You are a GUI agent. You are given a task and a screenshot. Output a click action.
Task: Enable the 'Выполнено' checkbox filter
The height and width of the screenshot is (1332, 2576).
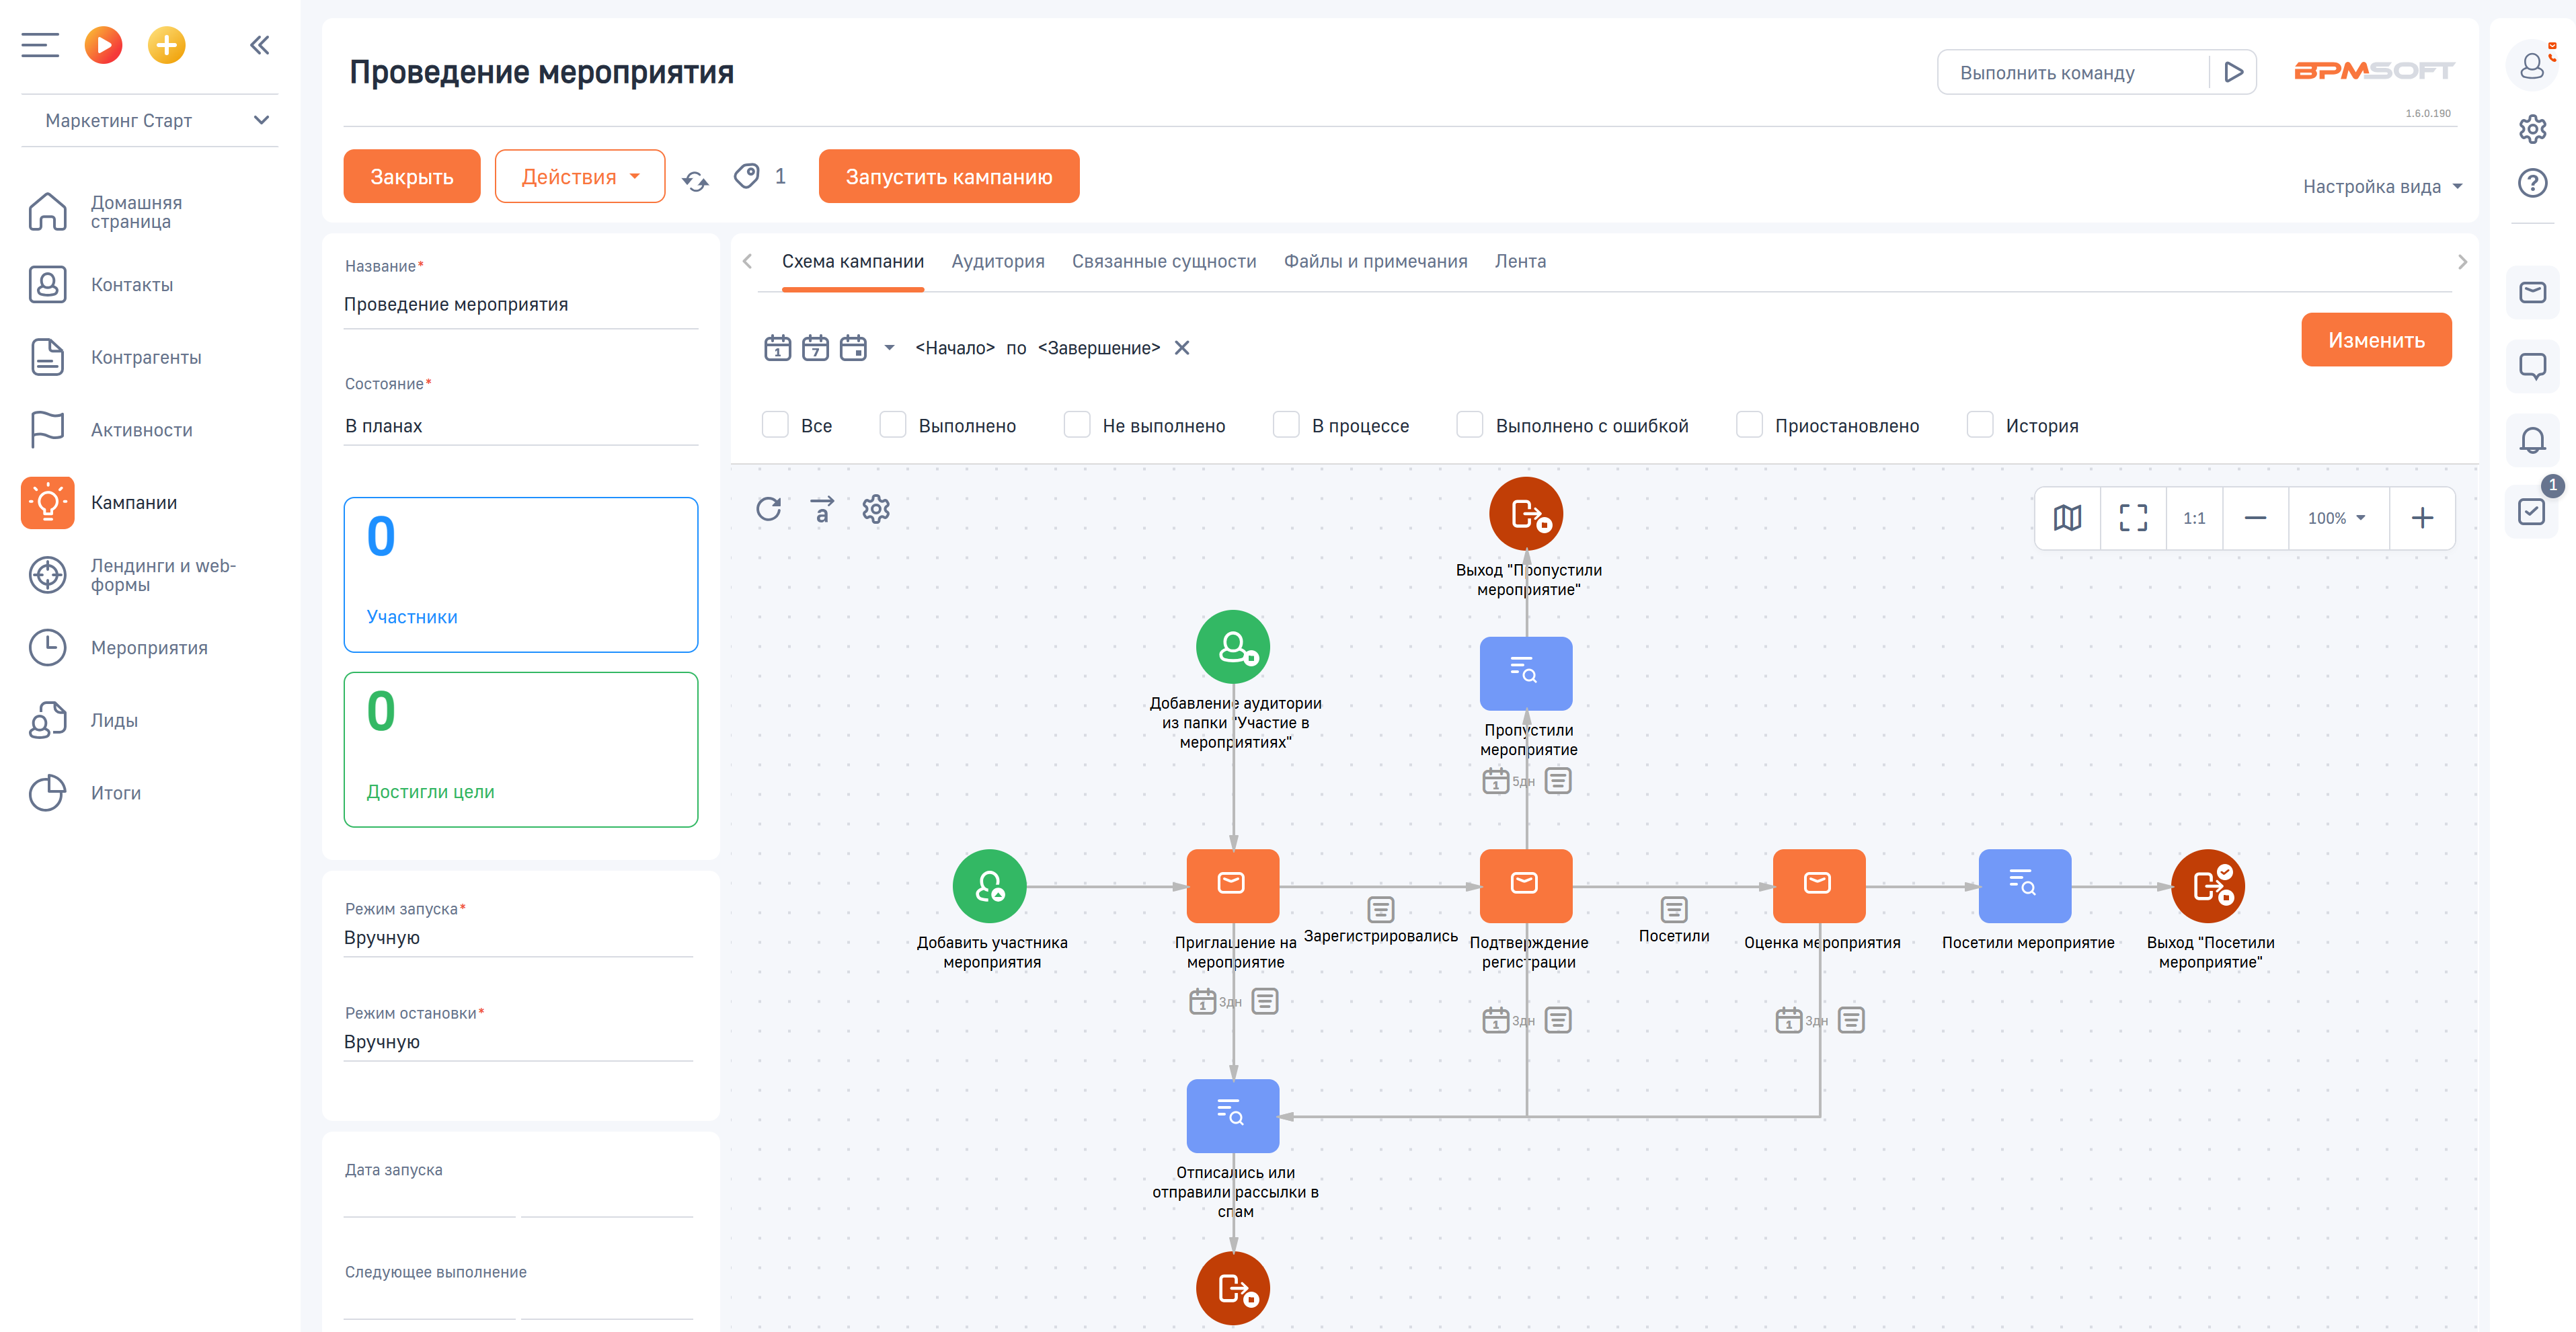[x=892, y=425]
